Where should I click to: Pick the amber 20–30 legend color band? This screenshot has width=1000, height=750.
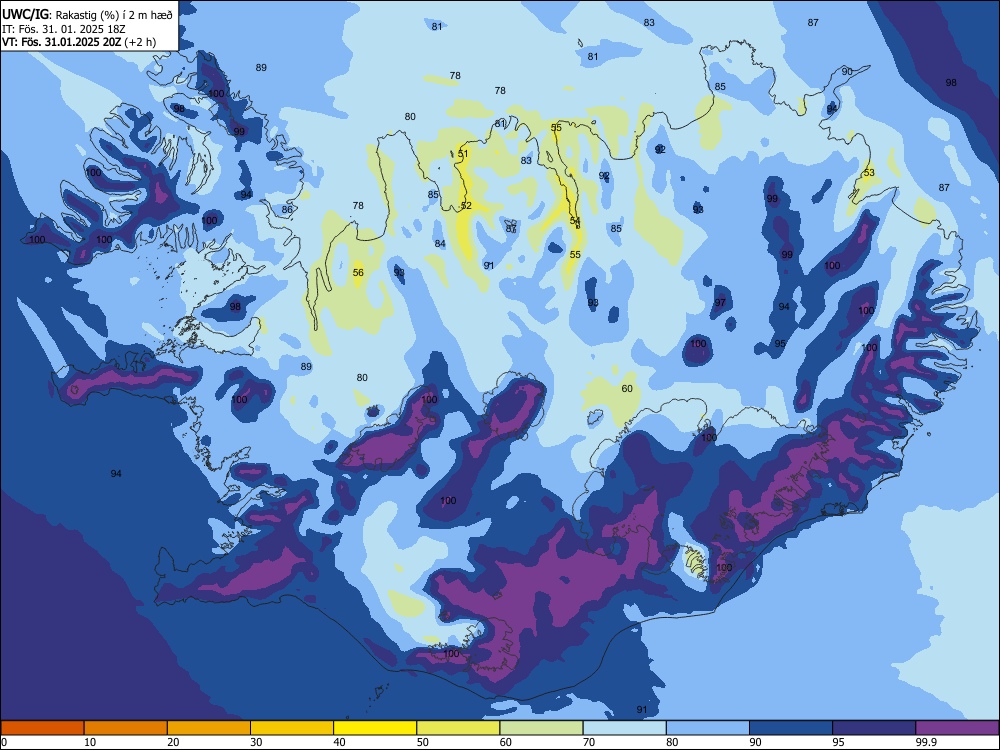209,728
